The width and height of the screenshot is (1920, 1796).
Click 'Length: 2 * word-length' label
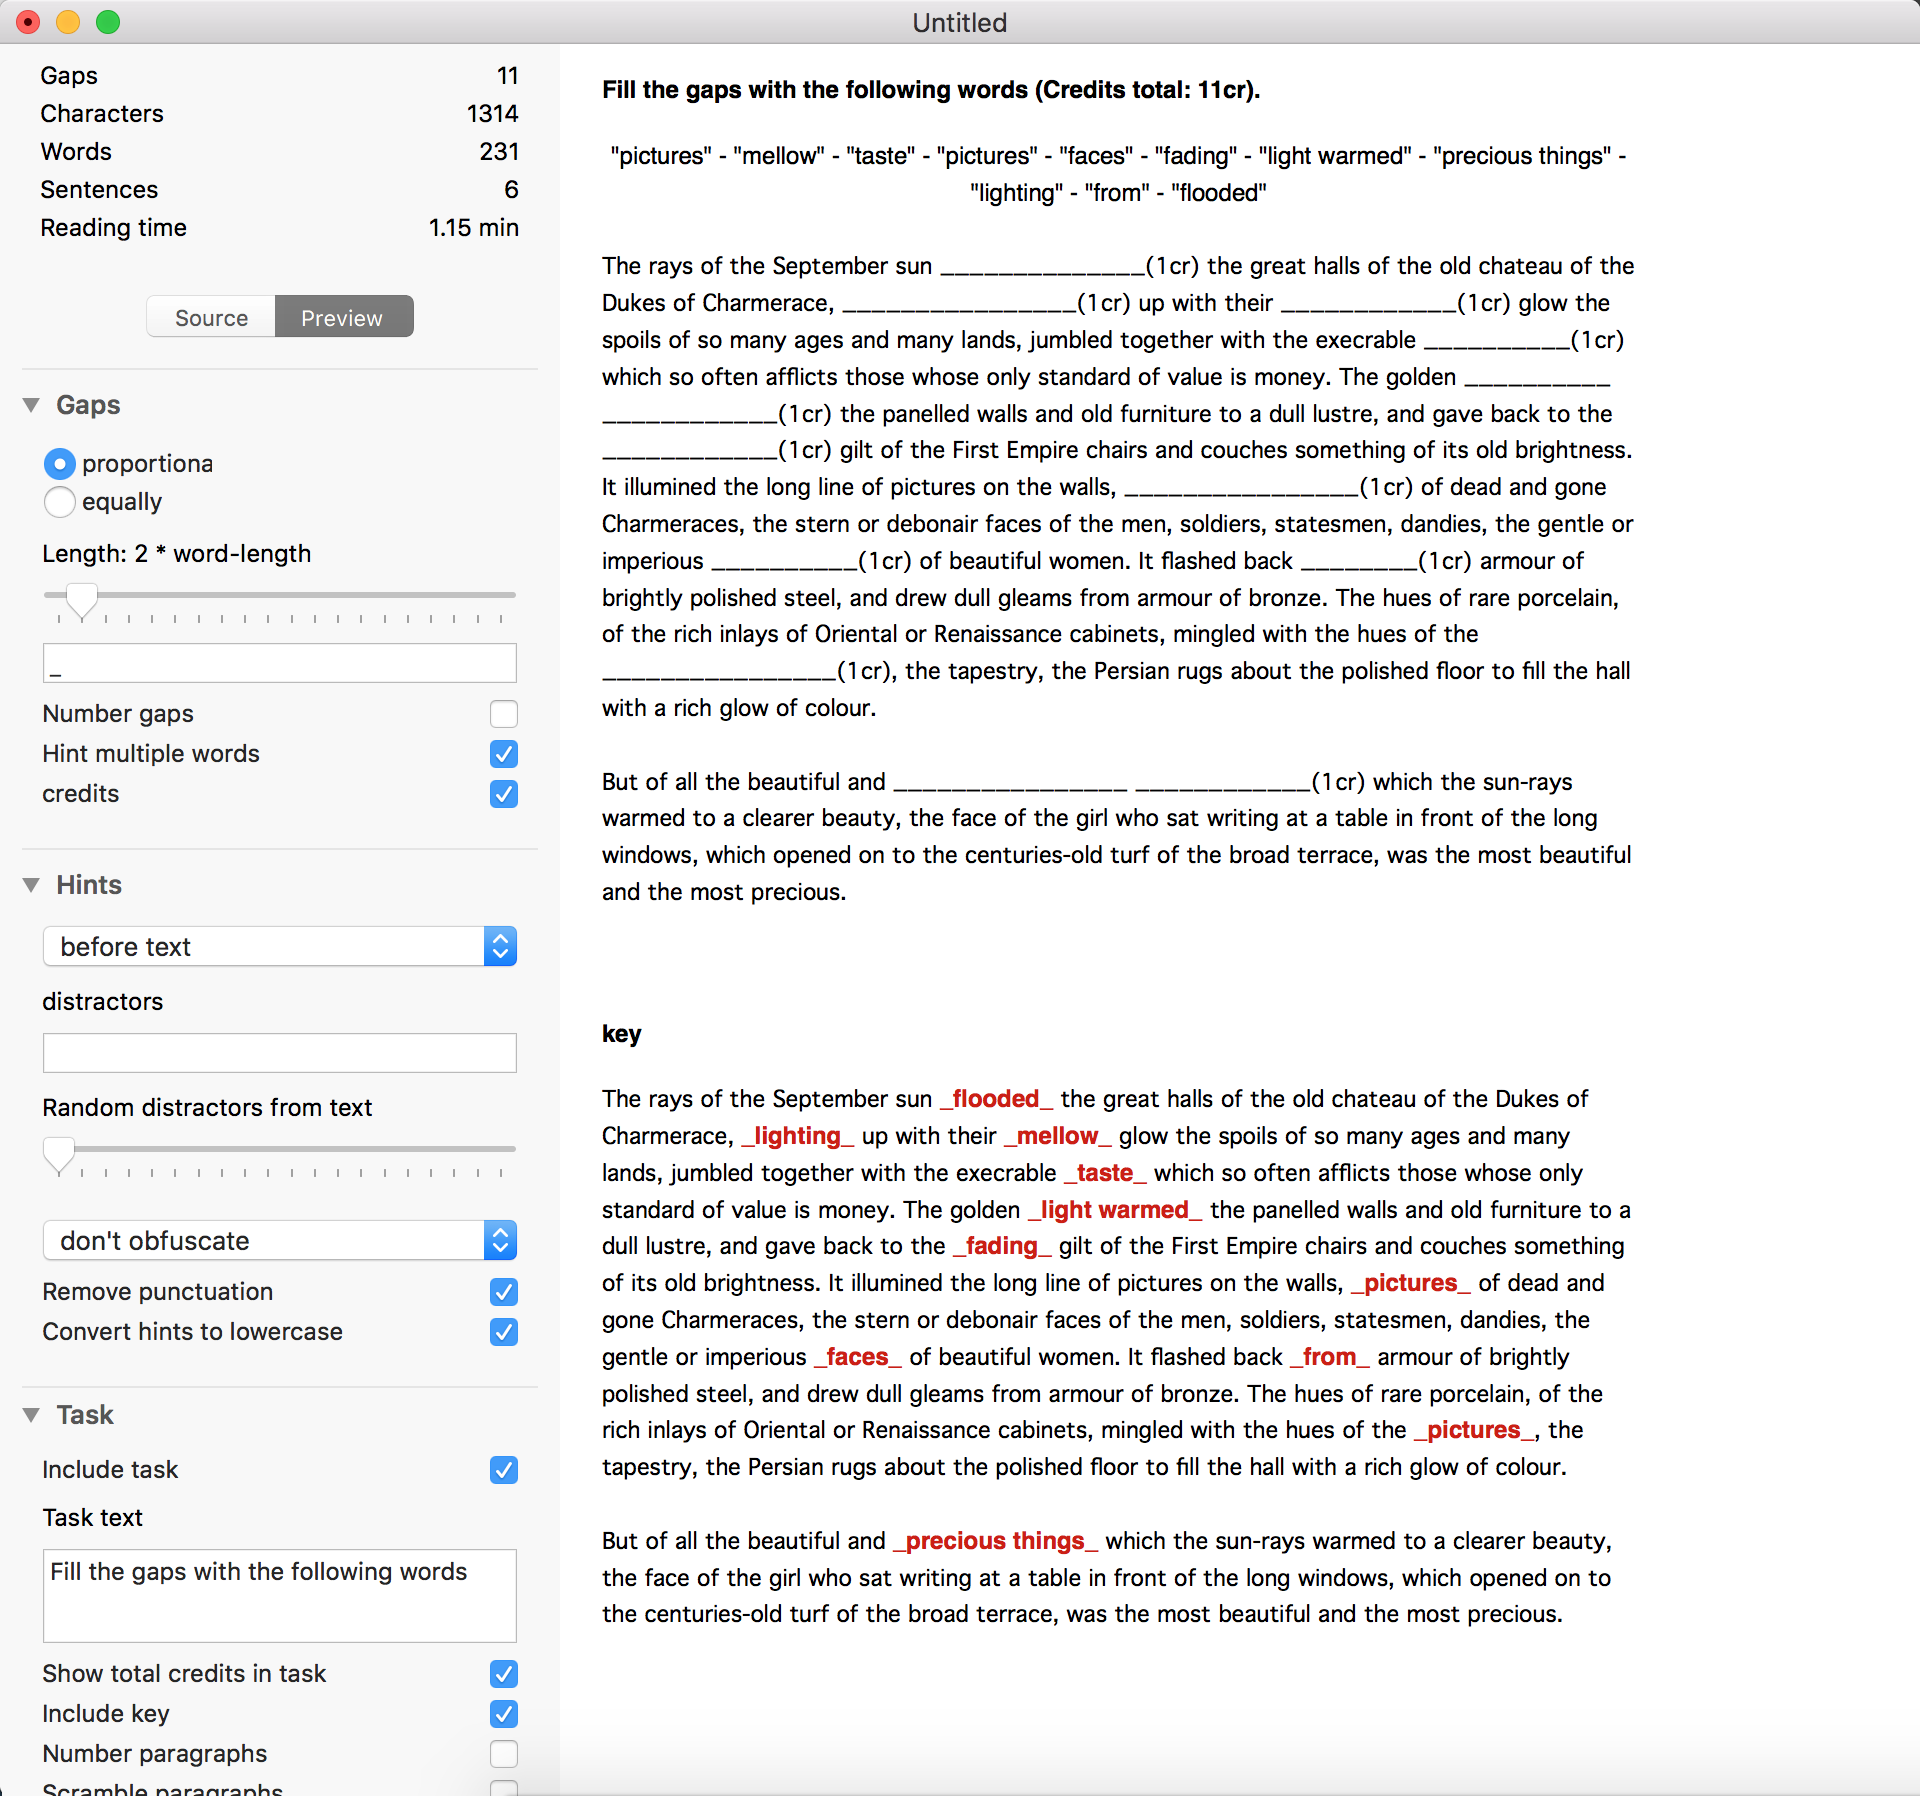coord(177,554)
